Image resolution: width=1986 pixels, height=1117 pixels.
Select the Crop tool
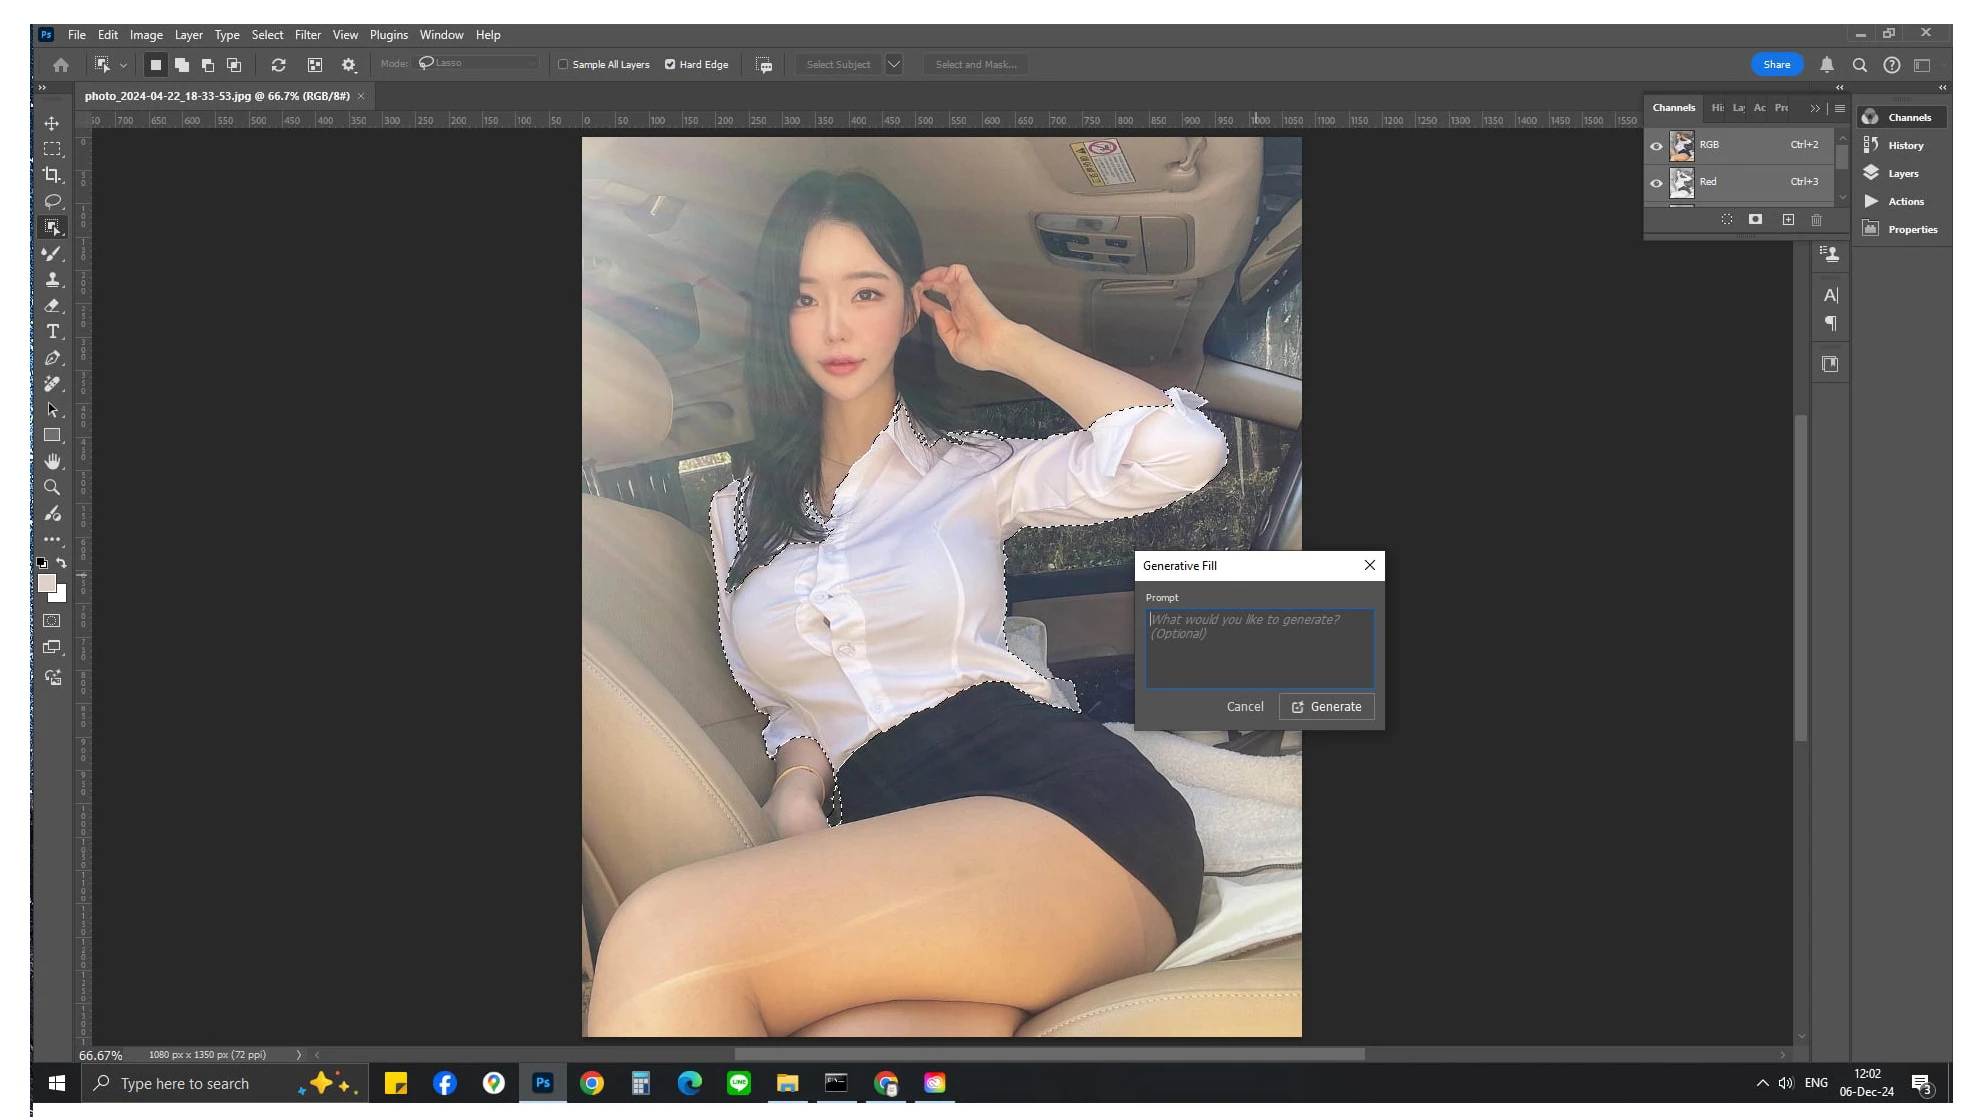pos(52,175)
